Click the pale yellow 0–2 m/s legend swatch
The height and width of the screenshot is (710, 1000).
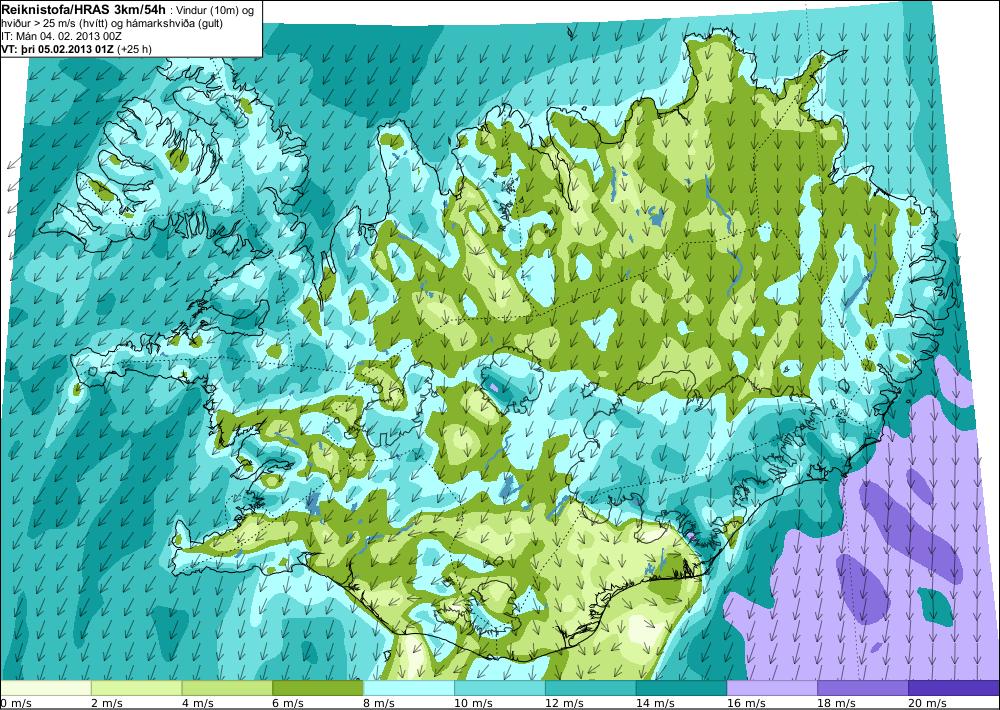pyautogui.click(x=45, y=688)
